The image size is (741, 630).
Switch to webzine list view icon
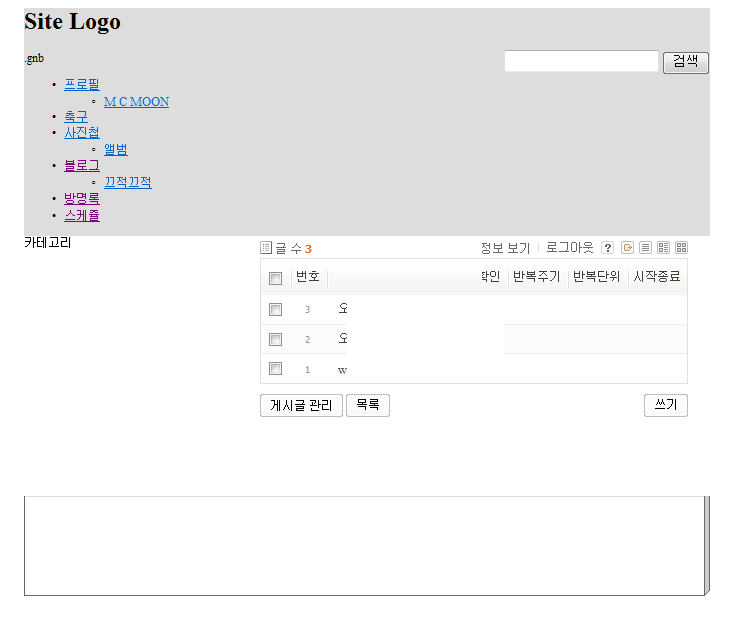663,248
